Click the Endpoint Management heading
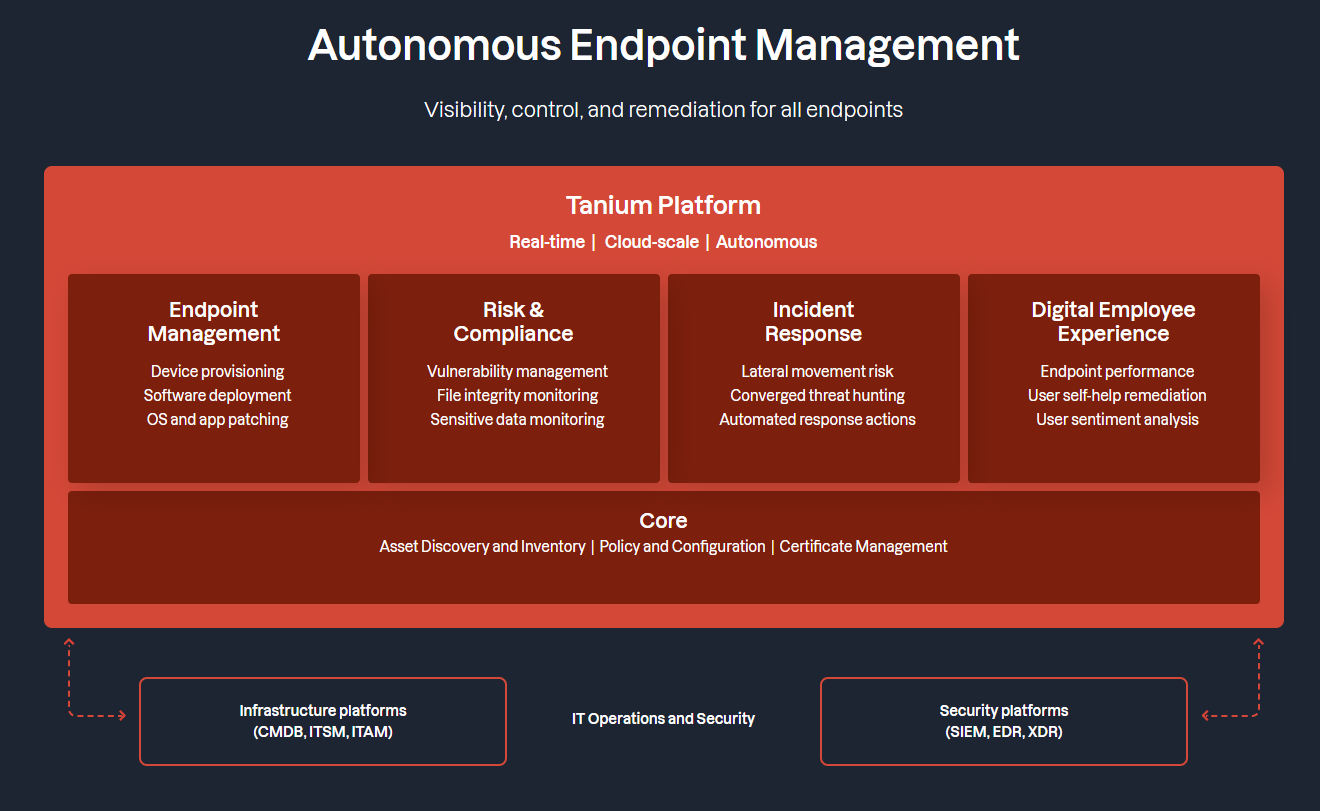Image resolution: width=1320 pixels, height=811 pixels. [214, 322]
